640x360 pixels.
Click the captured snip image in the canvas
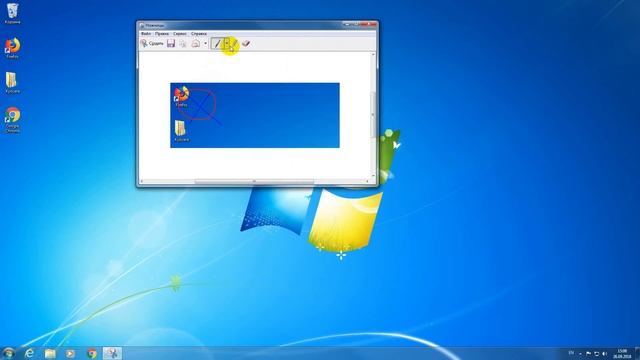click(255, 115)
